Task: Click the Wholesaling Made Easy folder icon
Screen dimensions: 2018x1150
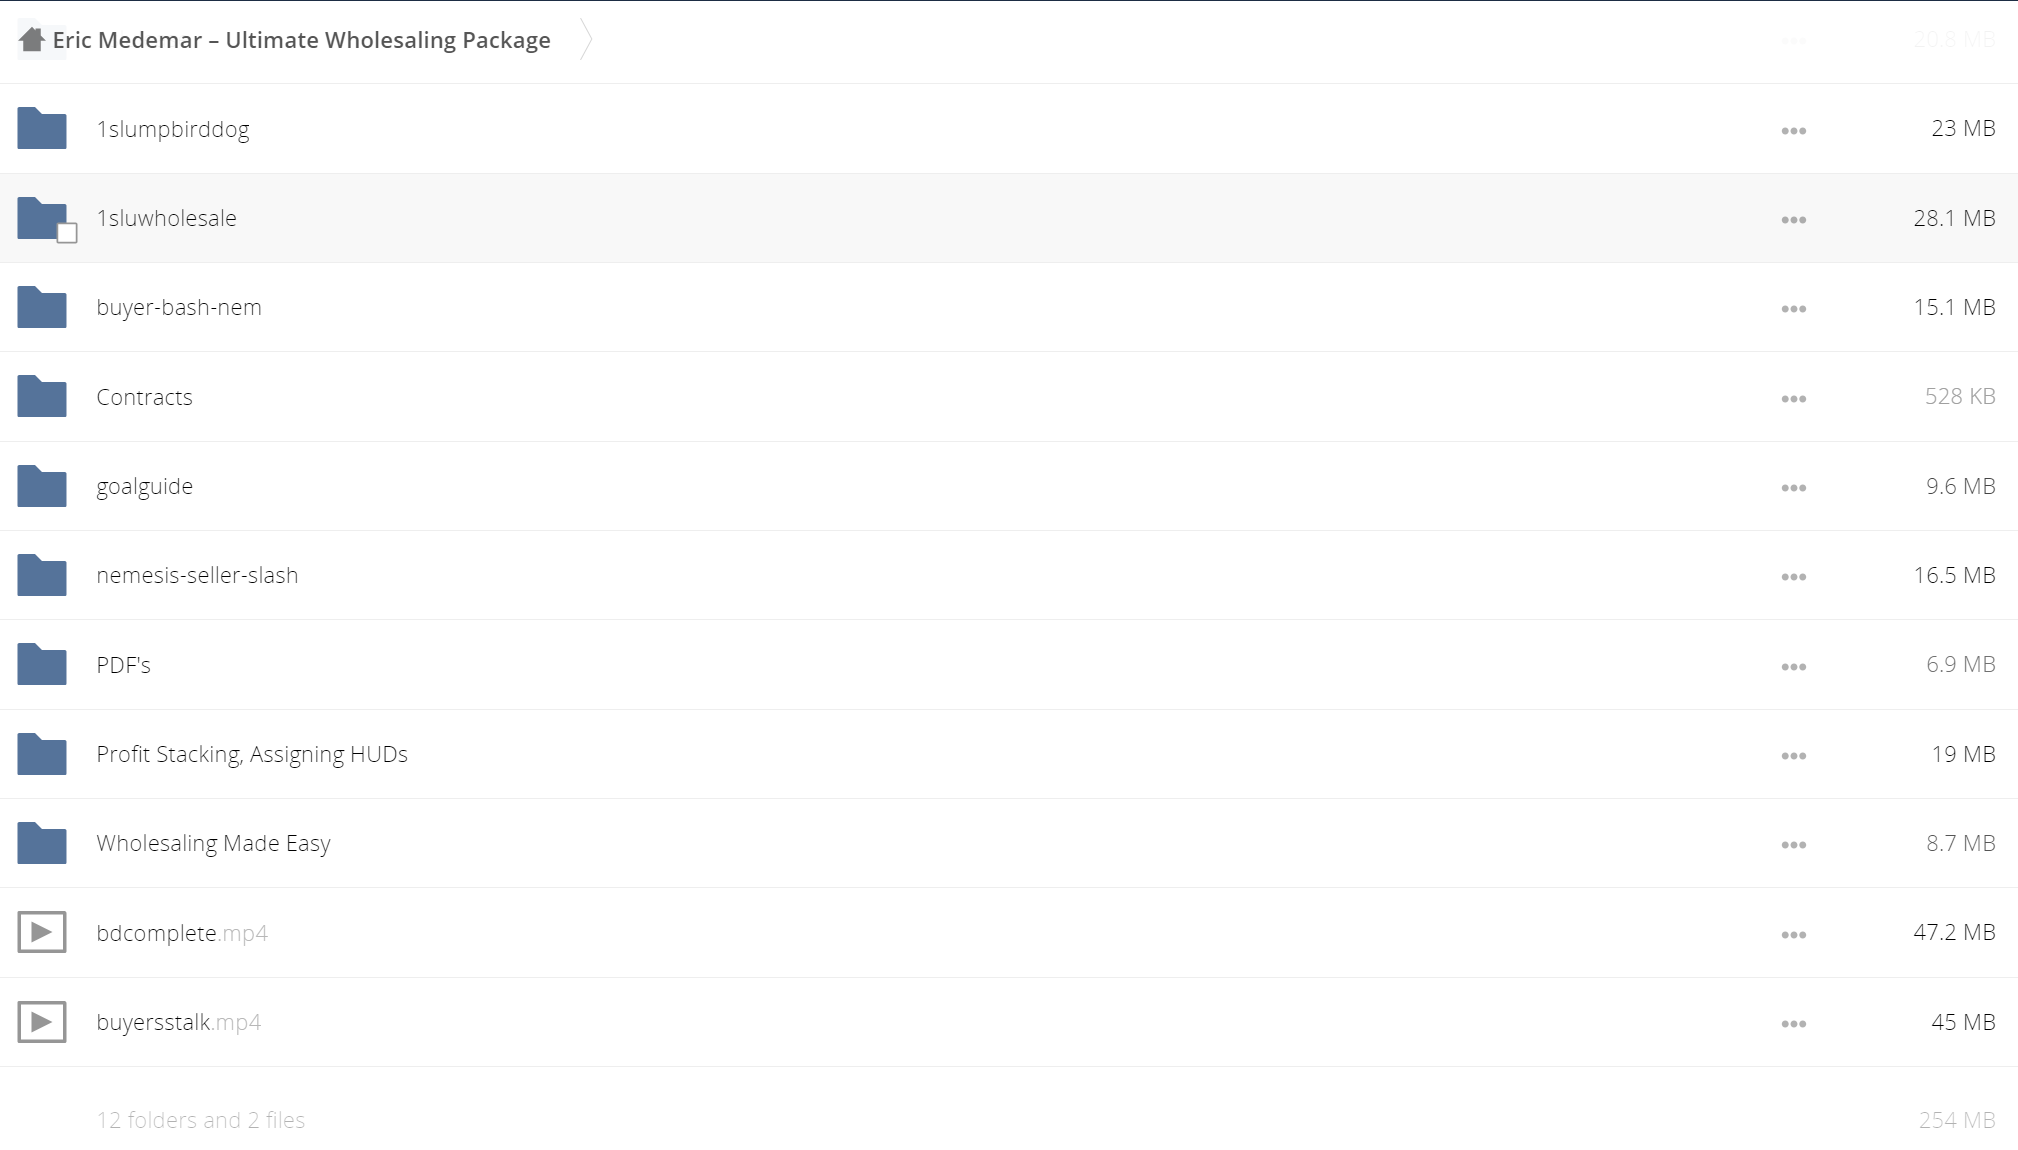Action: (x=42, y=843)
